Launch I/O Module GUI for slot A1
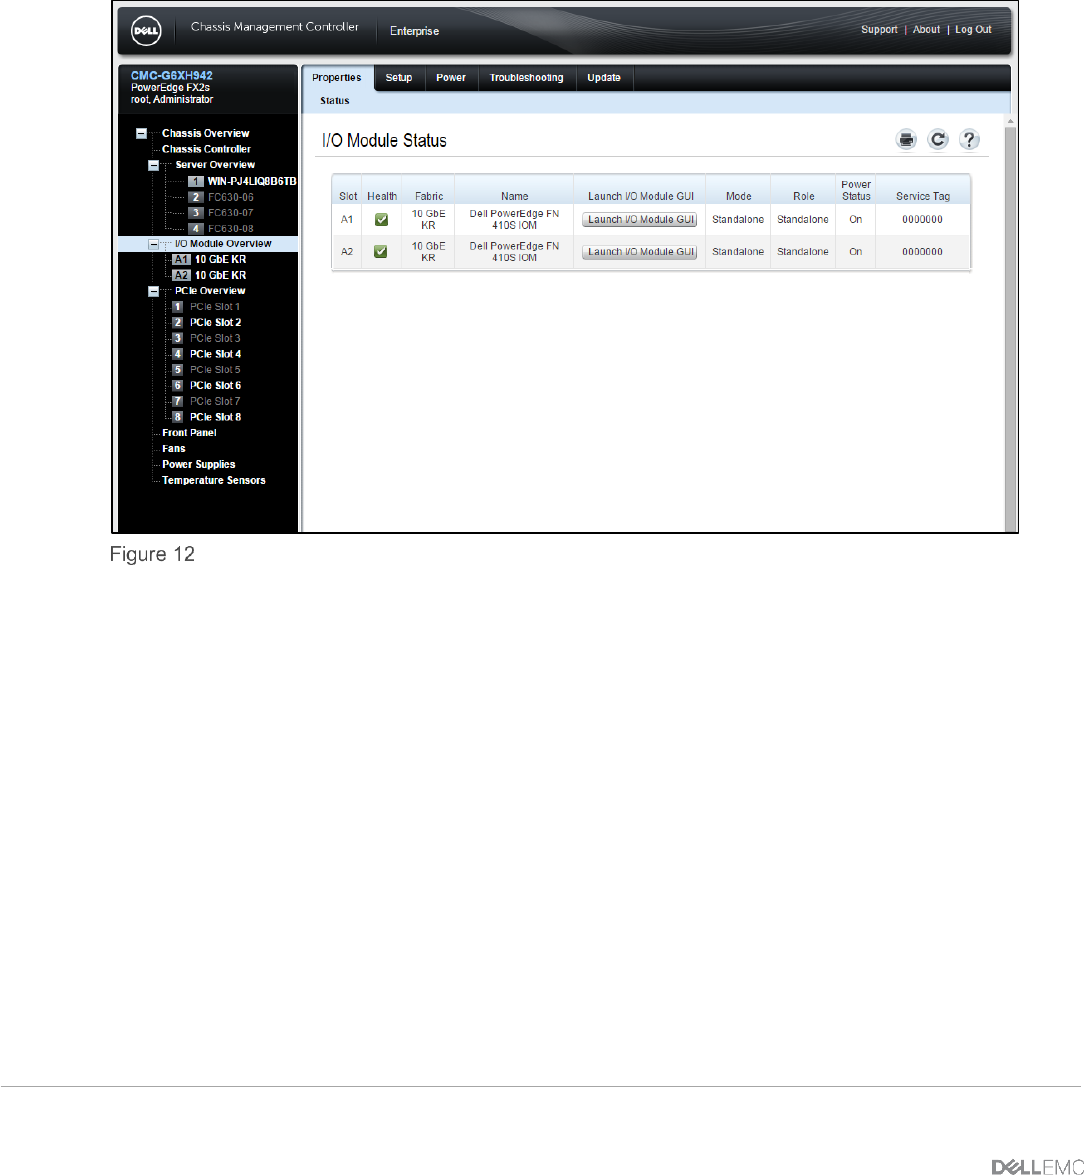This screenshot has height=1175, width=1084. point(640,220)
